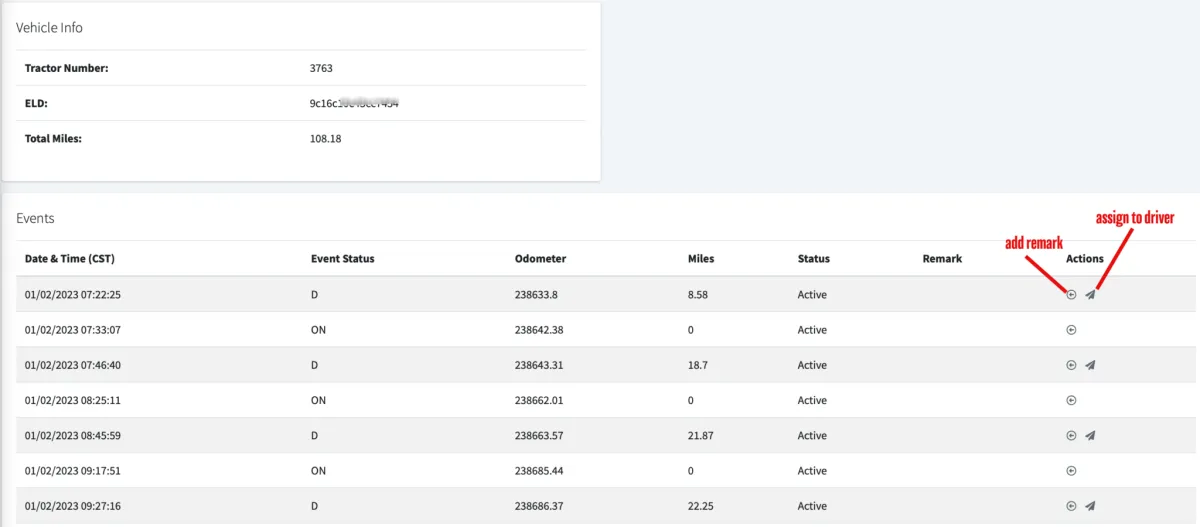This screenshot has height=527, width=1200.
Task: Click the Miles column header
Action: pos(701,259)
